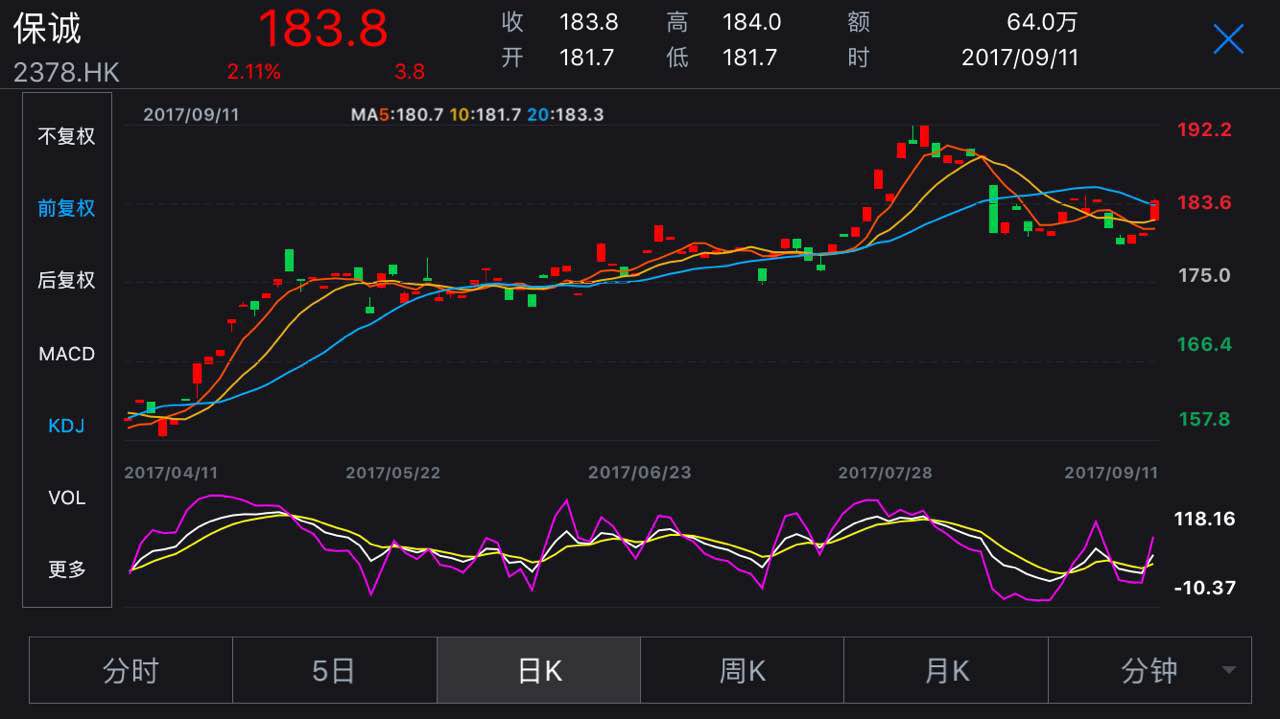1280x719 pixels.
Task: Switch to the 分时 intraday tab
Action: point(130,670)
